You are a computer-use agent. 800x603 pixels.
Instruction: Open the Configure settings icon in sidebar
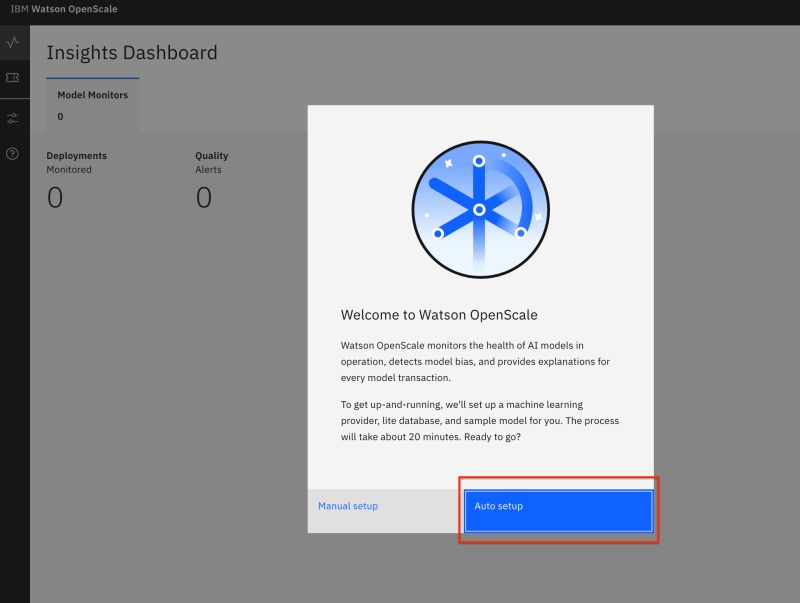[13, 117]
